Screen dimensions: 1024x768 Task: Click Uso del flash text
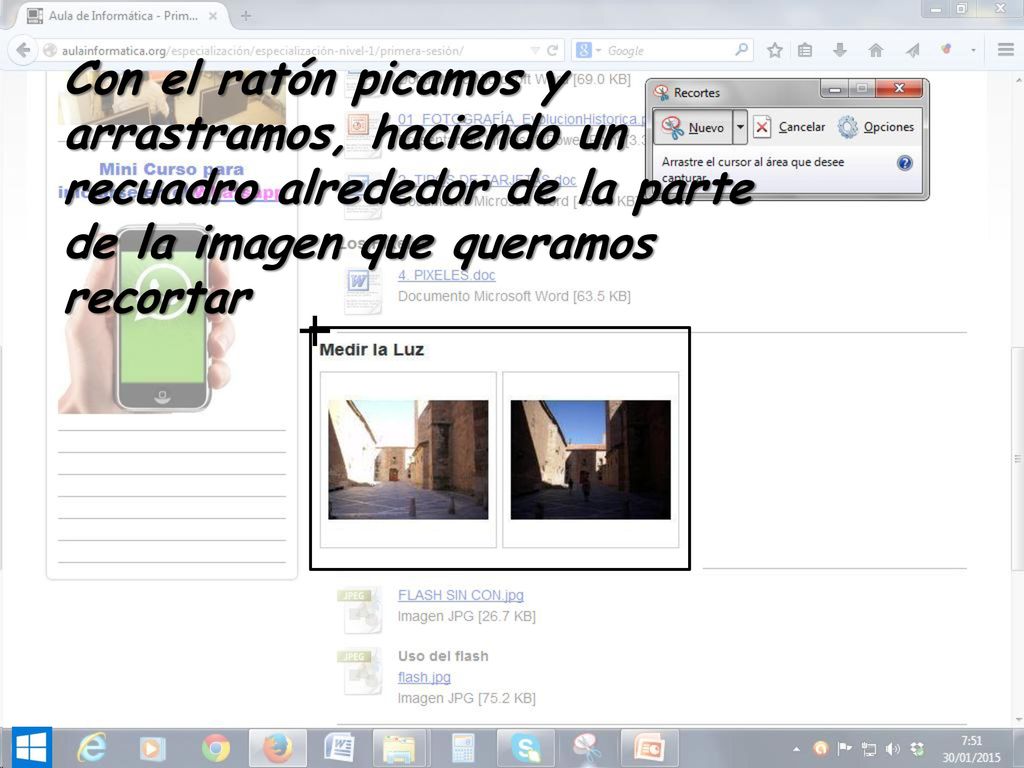(443, 656)
